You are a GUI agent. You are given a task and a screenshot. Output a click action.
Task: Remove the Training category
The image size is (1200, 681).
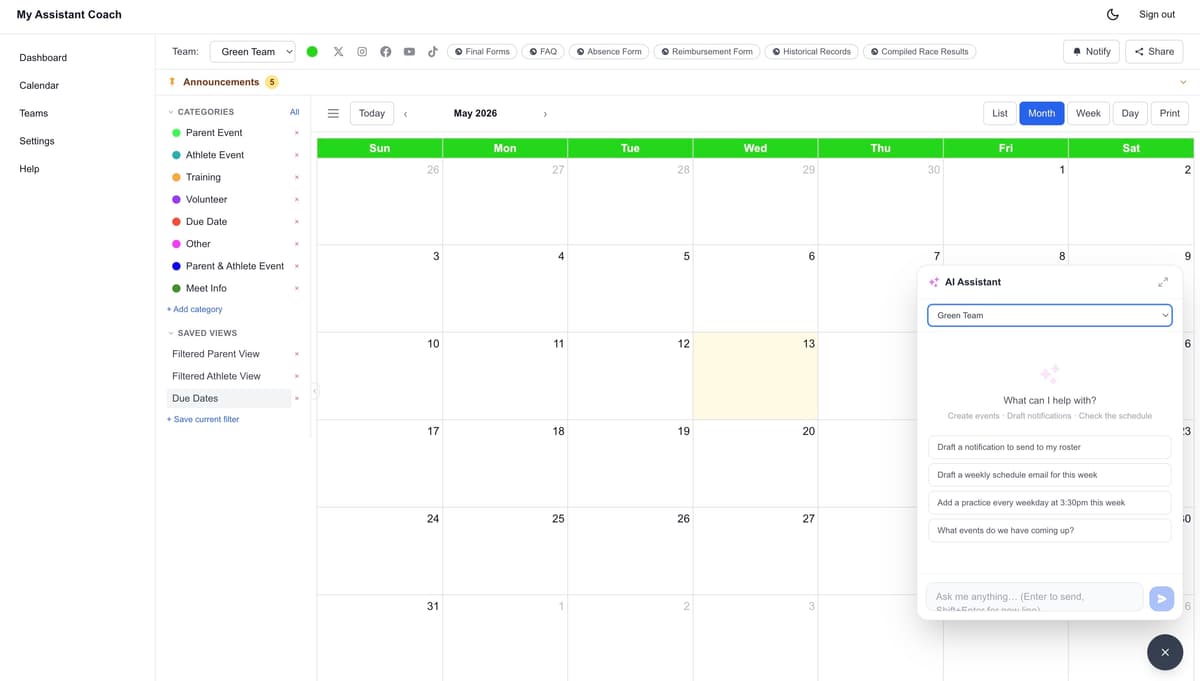tap(297, 177)
